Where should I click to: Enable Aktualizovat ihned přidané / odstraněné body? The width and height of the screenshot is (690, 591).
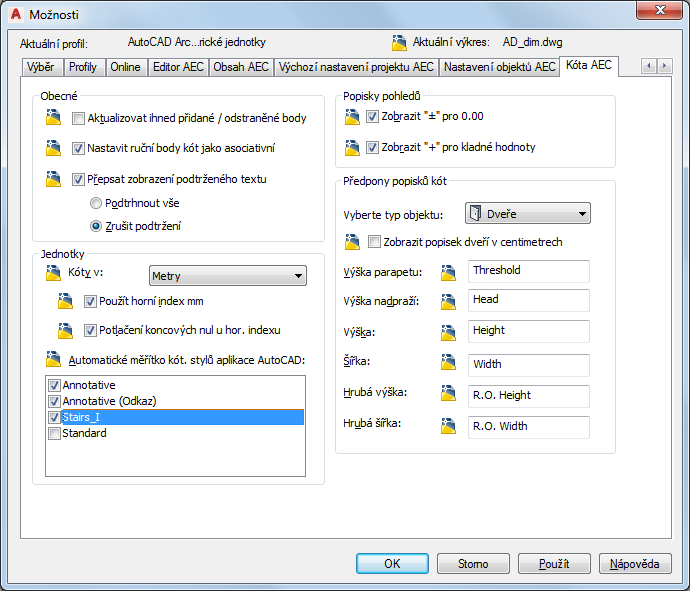(x=78, y=118)
